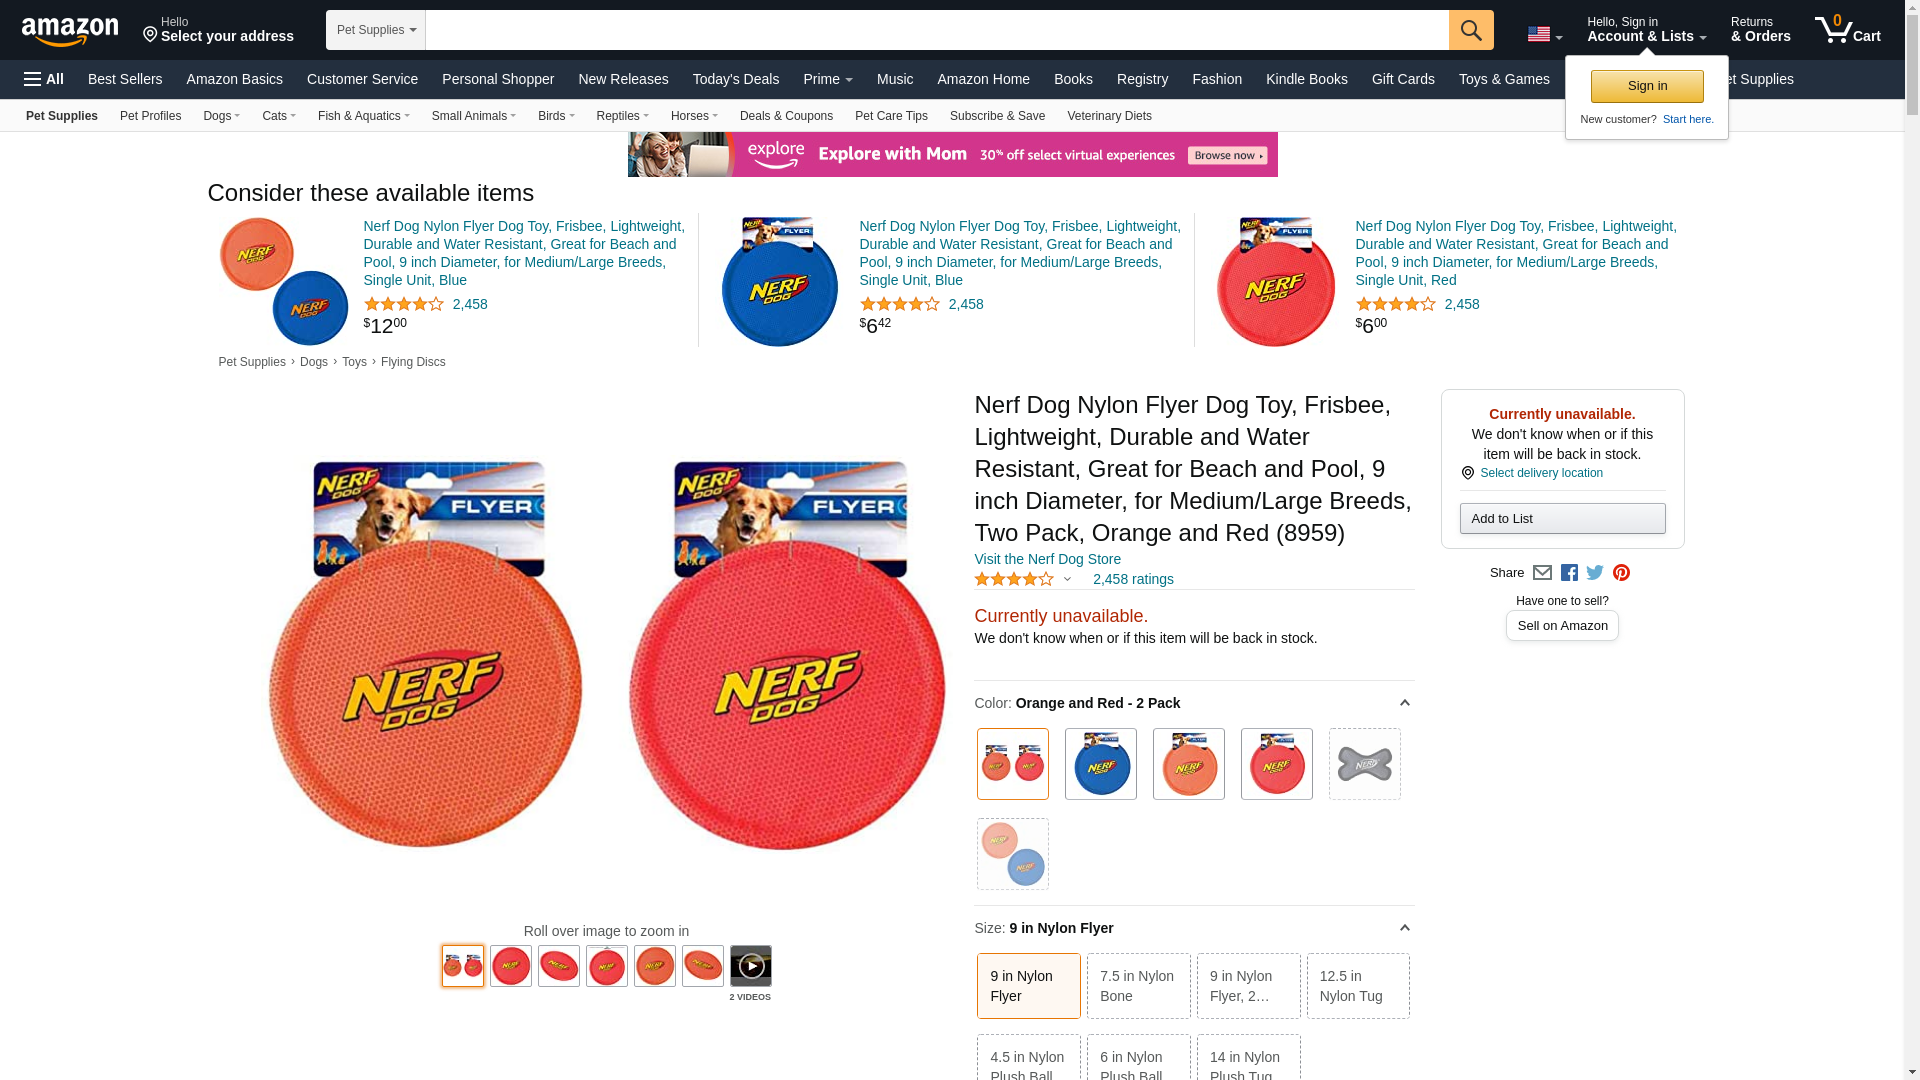
Task: Open the All hamburger menu
Action: 44,79
